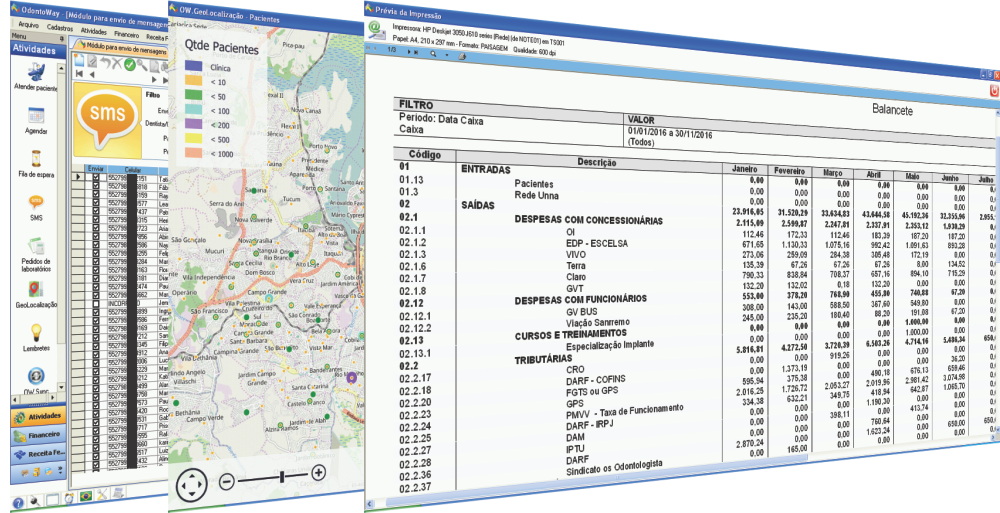Click Clínica color swatch in legend
The image size is (1000, 513).
coord(193,66)
